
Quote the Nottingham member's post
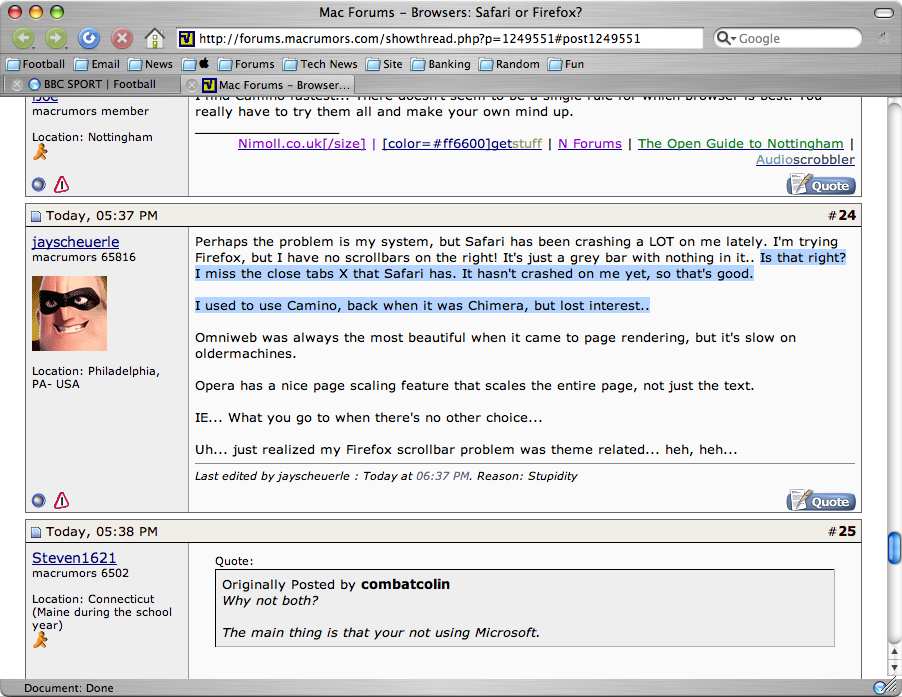821,185
